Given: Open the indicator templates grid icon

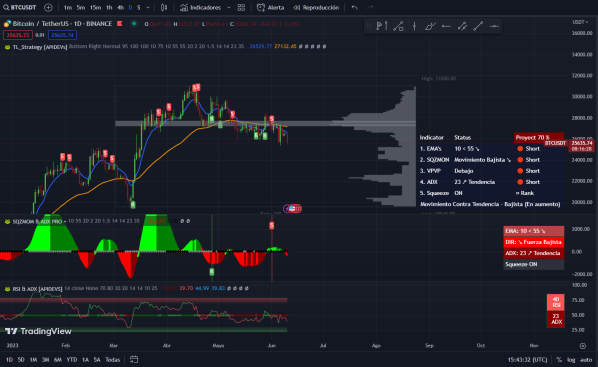Looking at the screenshot, I should point(241,7).
